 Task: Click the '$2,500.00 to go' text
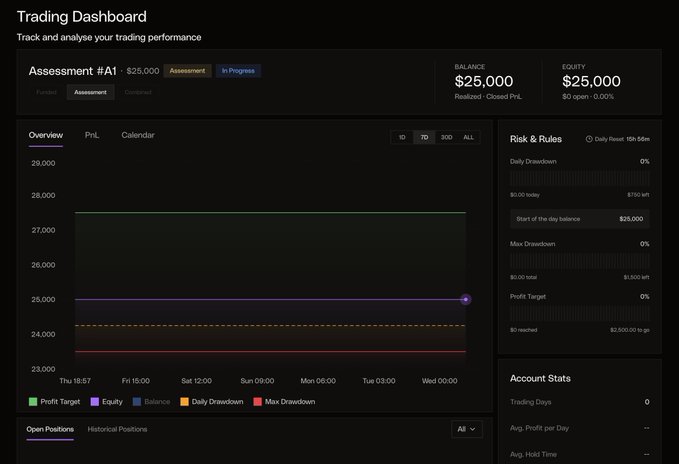[x=630, y=330]
